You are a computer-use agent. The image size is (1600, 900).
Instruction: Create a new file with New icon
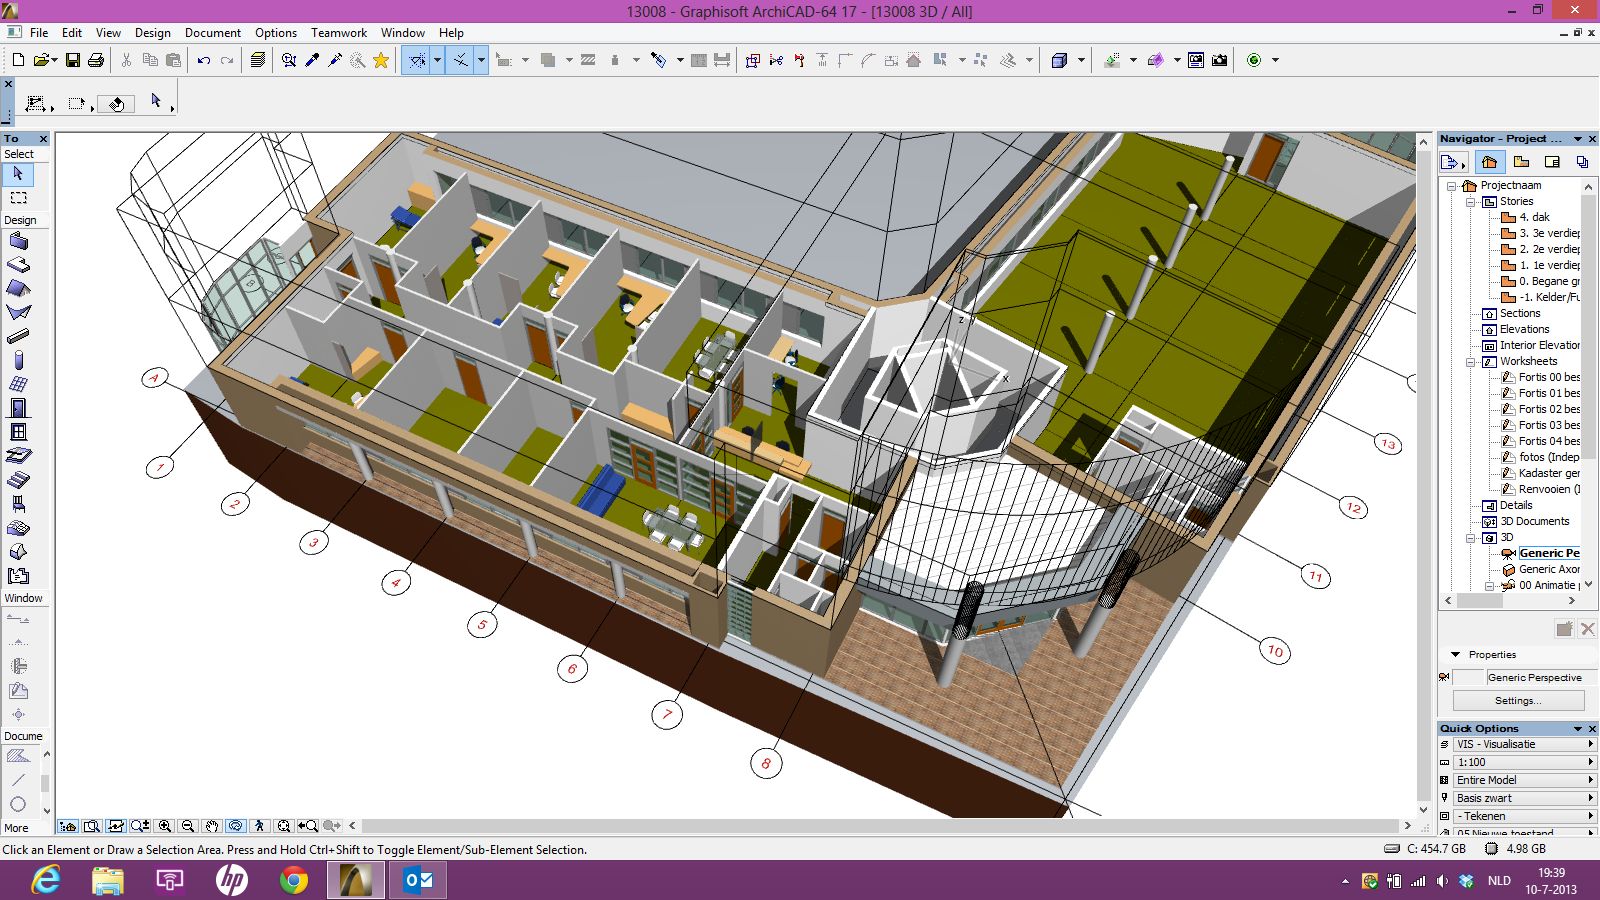18,60
